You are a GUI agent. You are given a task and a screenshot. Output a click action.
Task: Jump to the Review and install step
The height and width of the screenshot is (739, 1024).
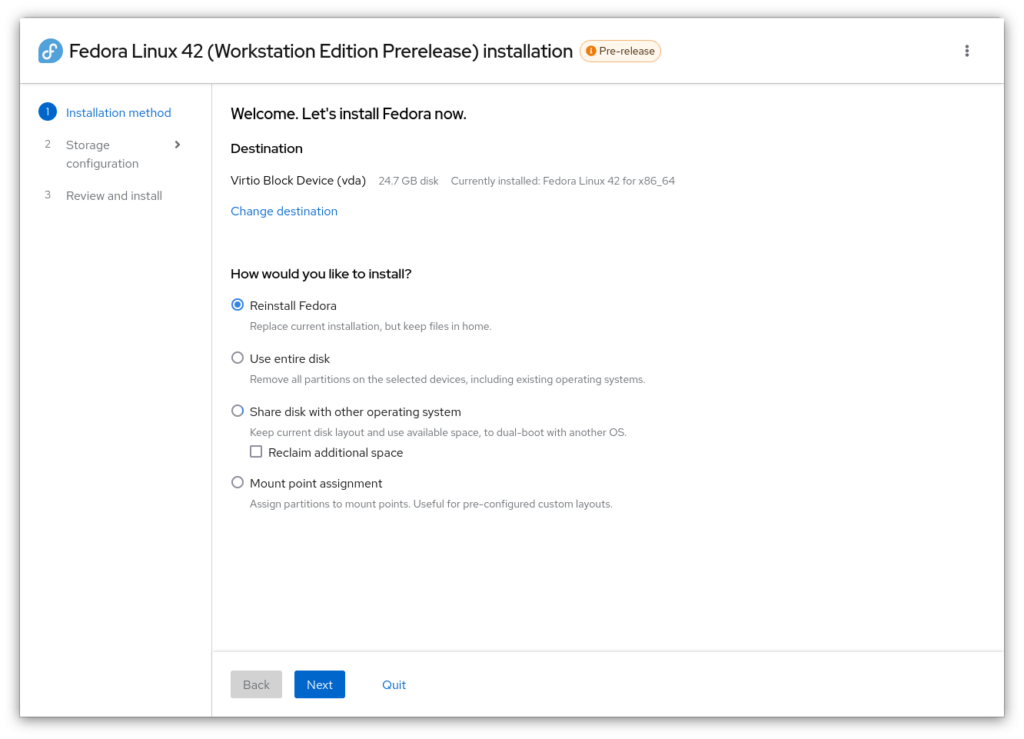click(x=113, y=196)
